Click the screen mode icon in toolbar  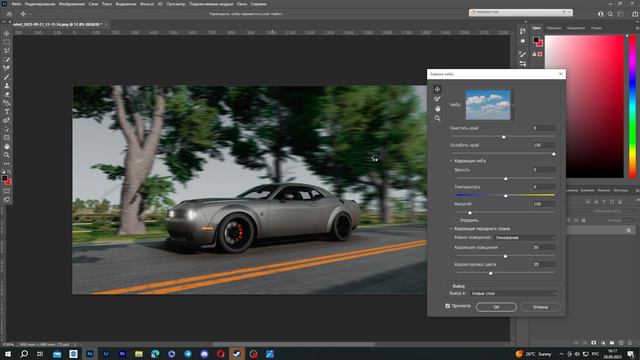7,200
